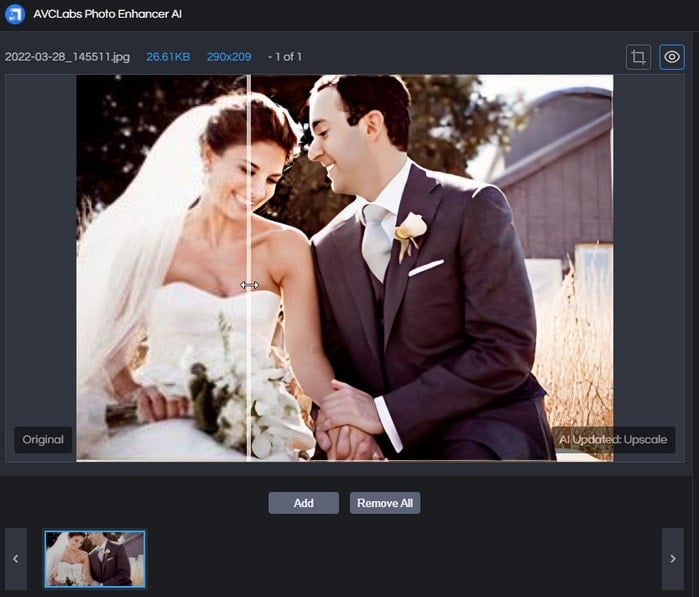Click the AVCLabs app logo icon
The height and width of the screenshot is (597, 699).
[15, 15]
